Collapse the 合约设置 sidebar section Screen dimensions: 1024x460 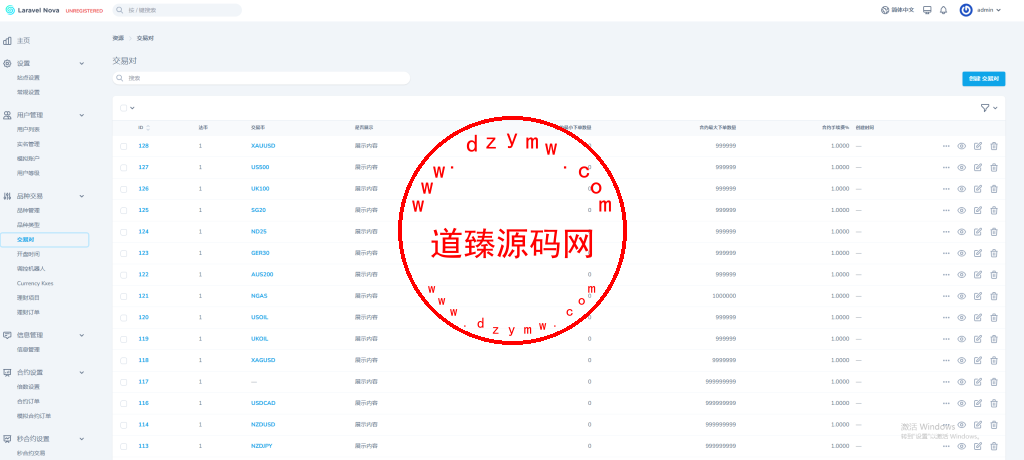coord(82,372)
